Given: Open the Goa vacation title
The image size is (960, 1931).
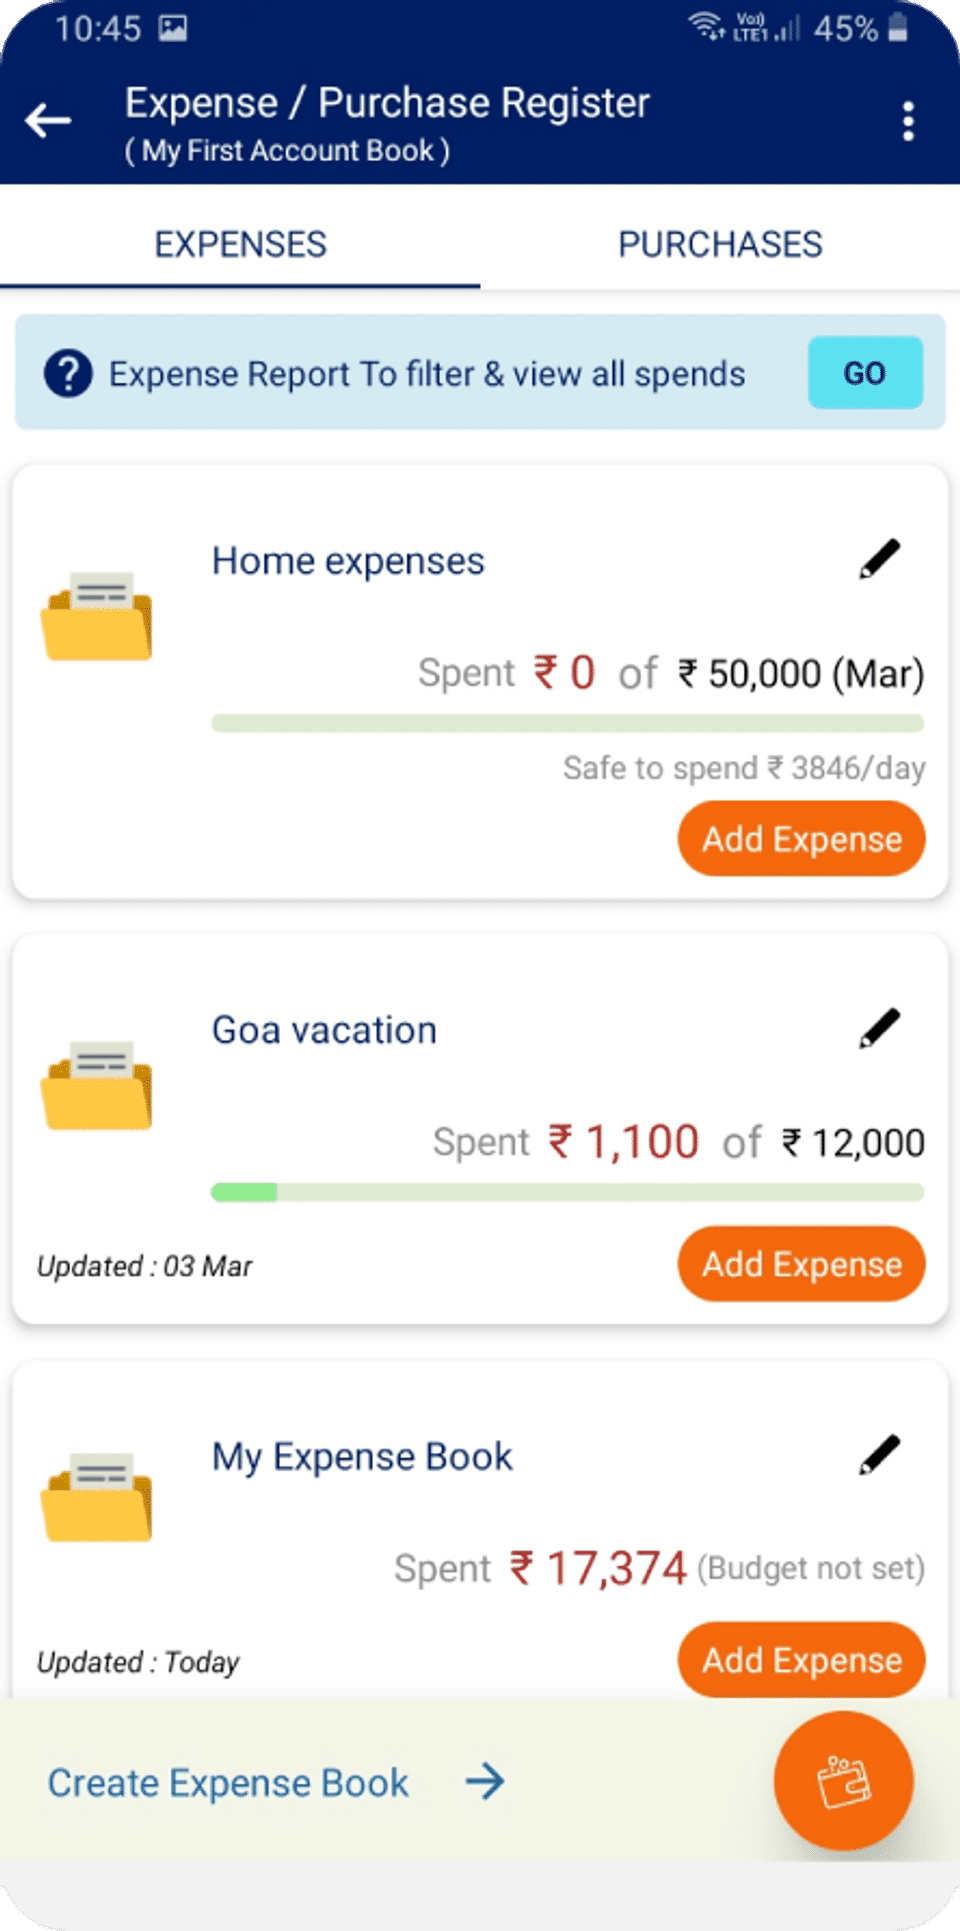Looking at the screenshot, I should tap(324, 1030).
